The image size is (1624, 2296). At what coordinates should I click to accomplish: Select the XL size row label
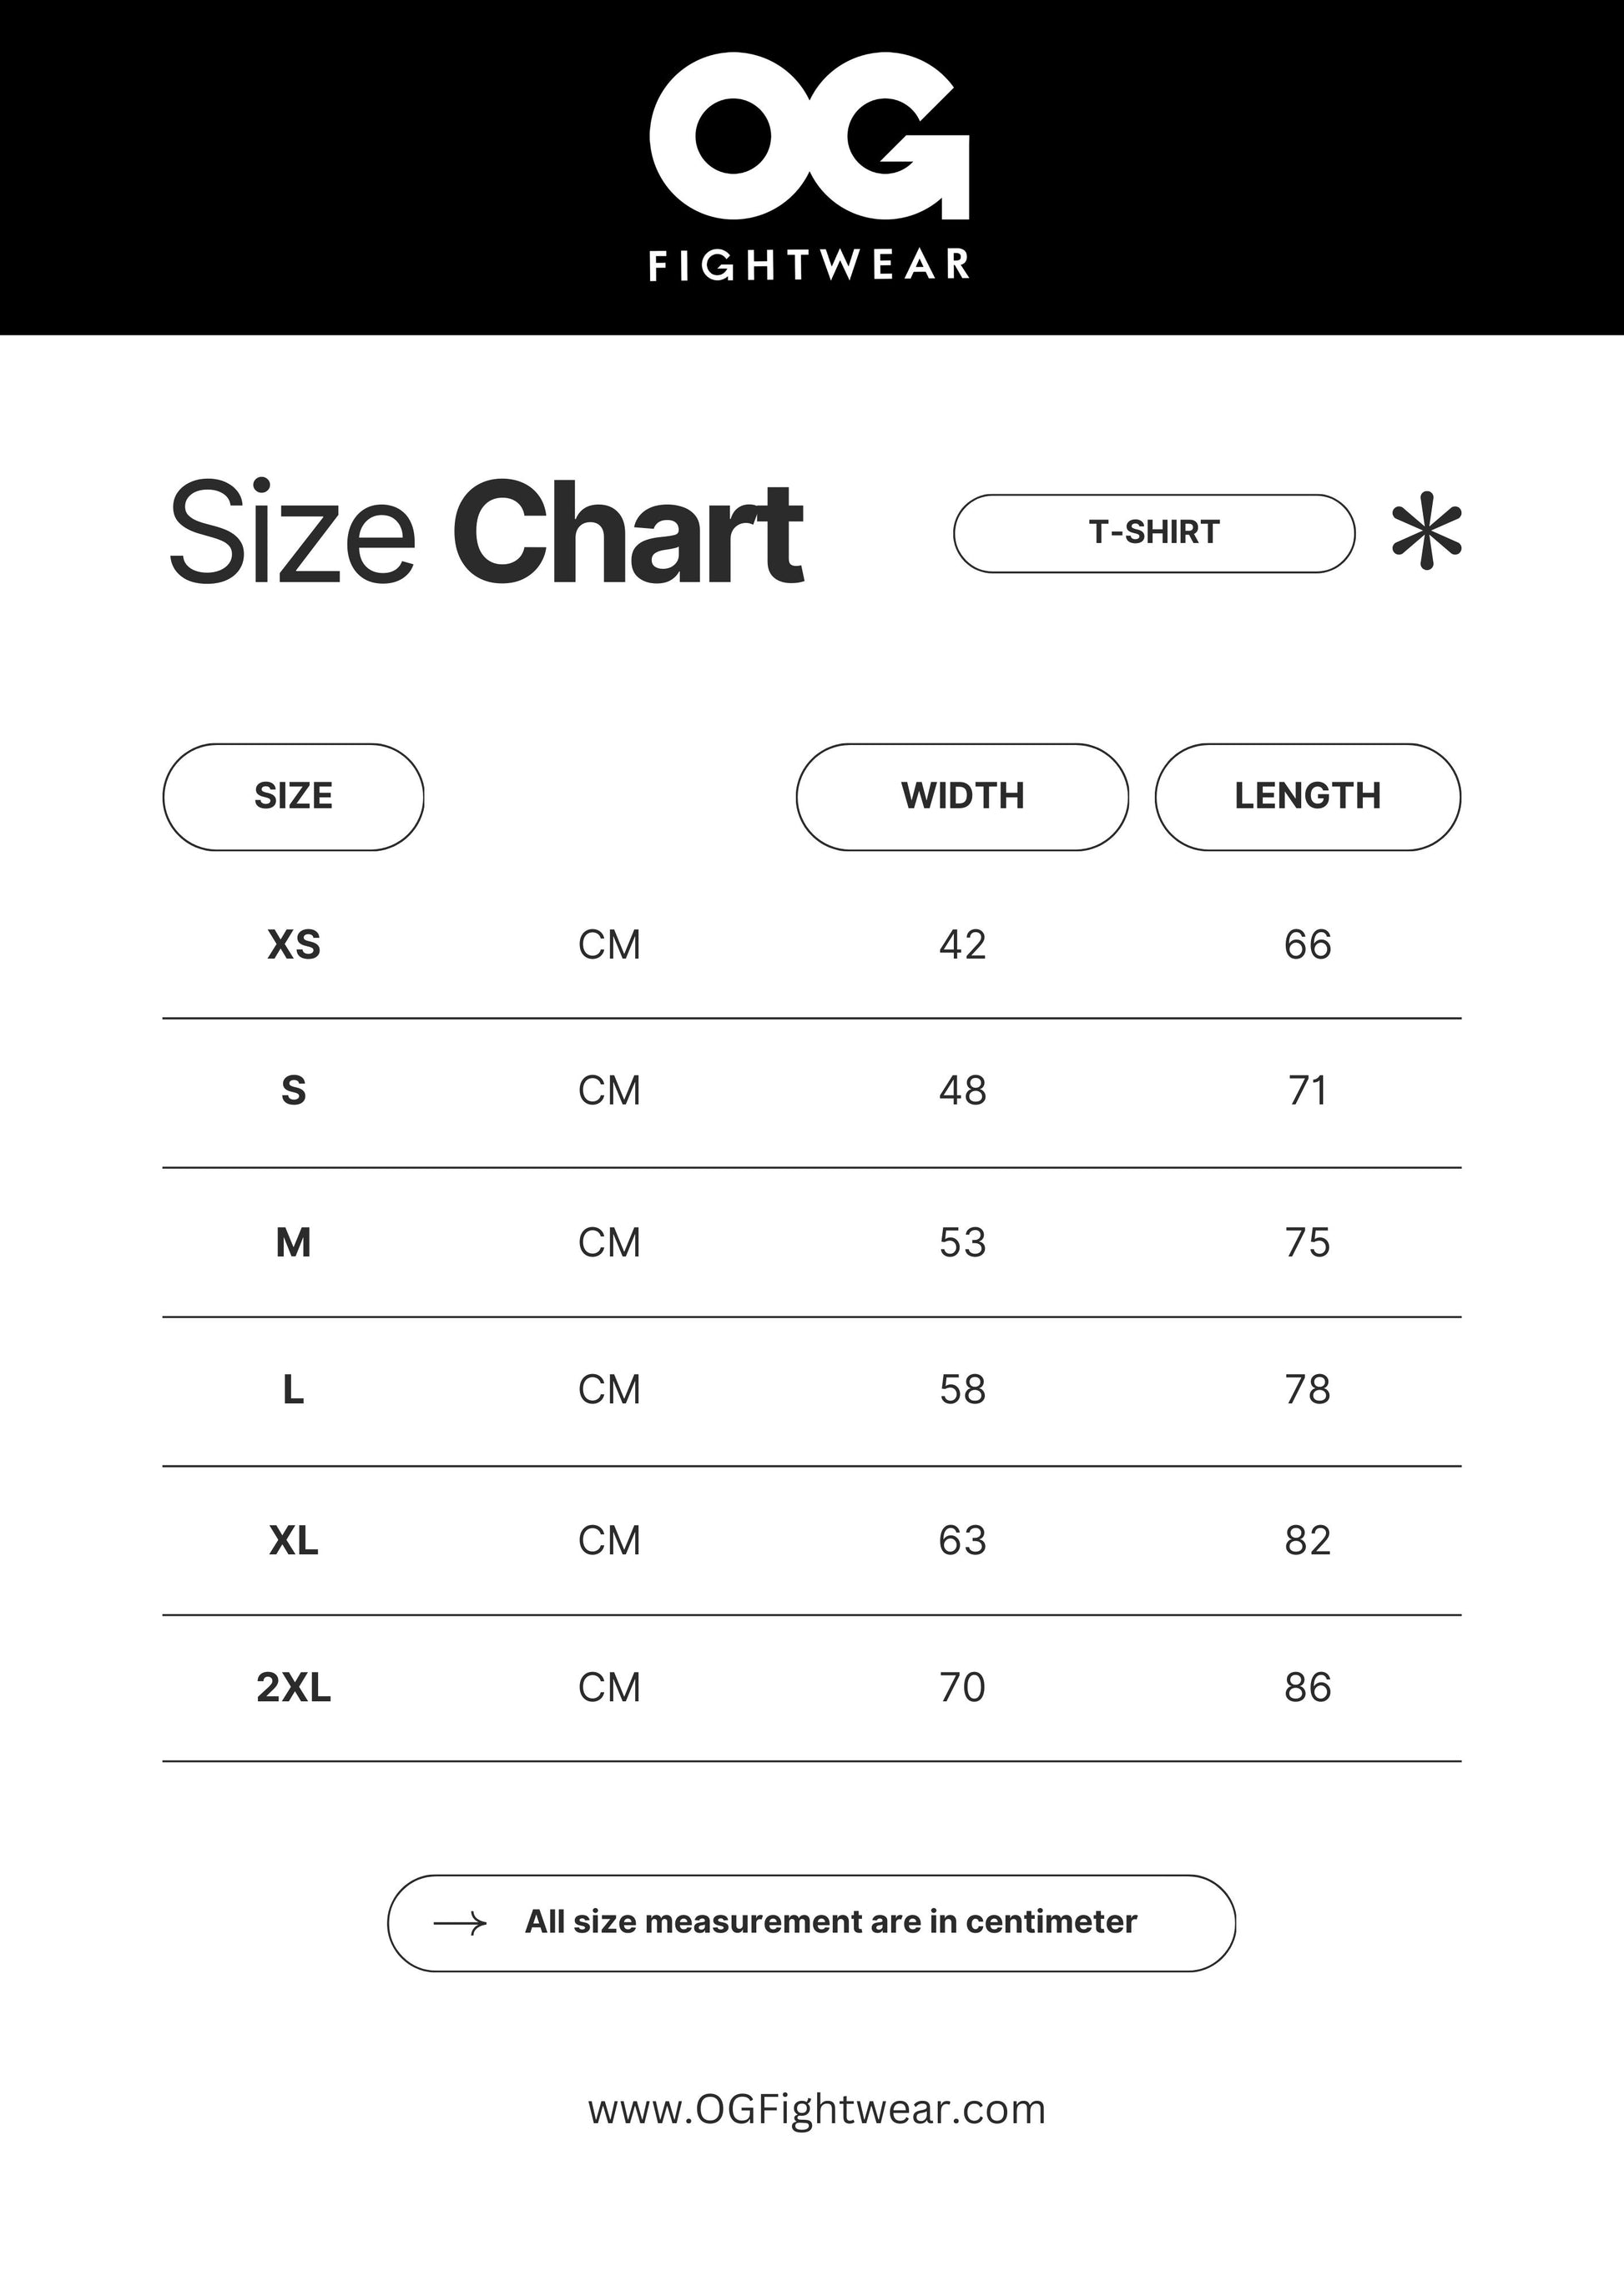(293, 1541)
